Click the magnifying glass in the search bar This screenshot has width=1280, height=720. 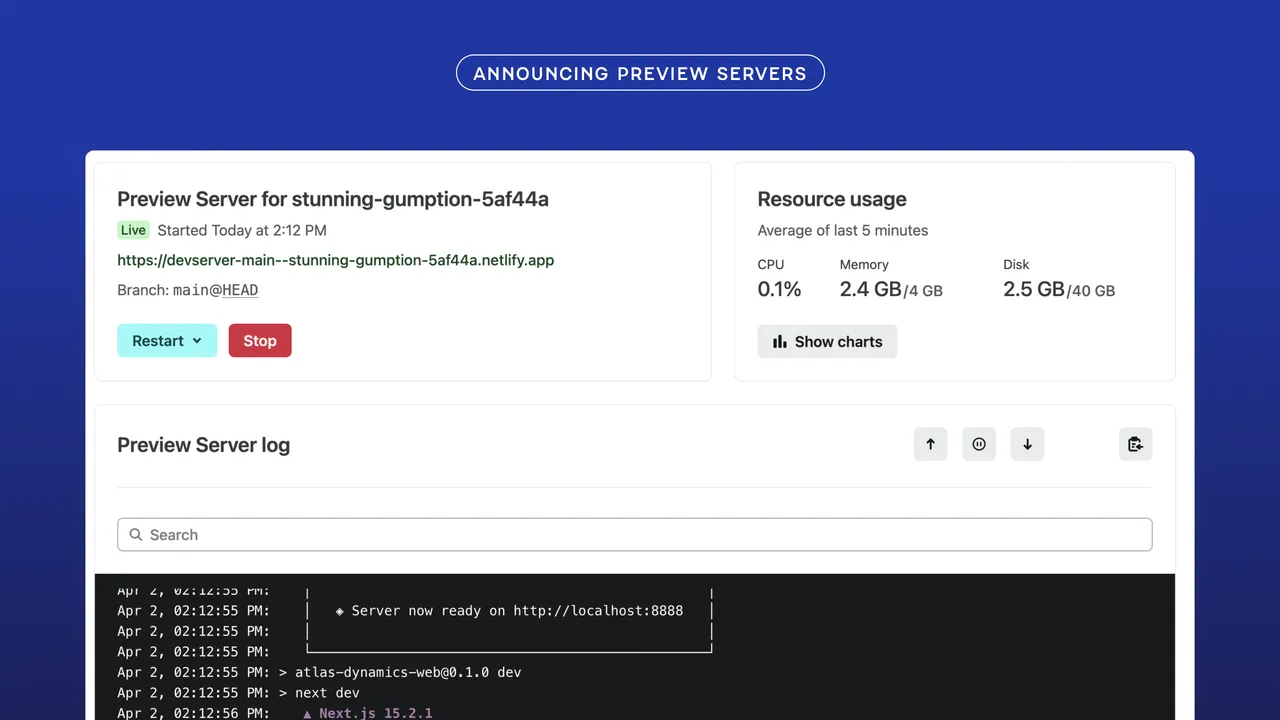click(x=136, y=534)
